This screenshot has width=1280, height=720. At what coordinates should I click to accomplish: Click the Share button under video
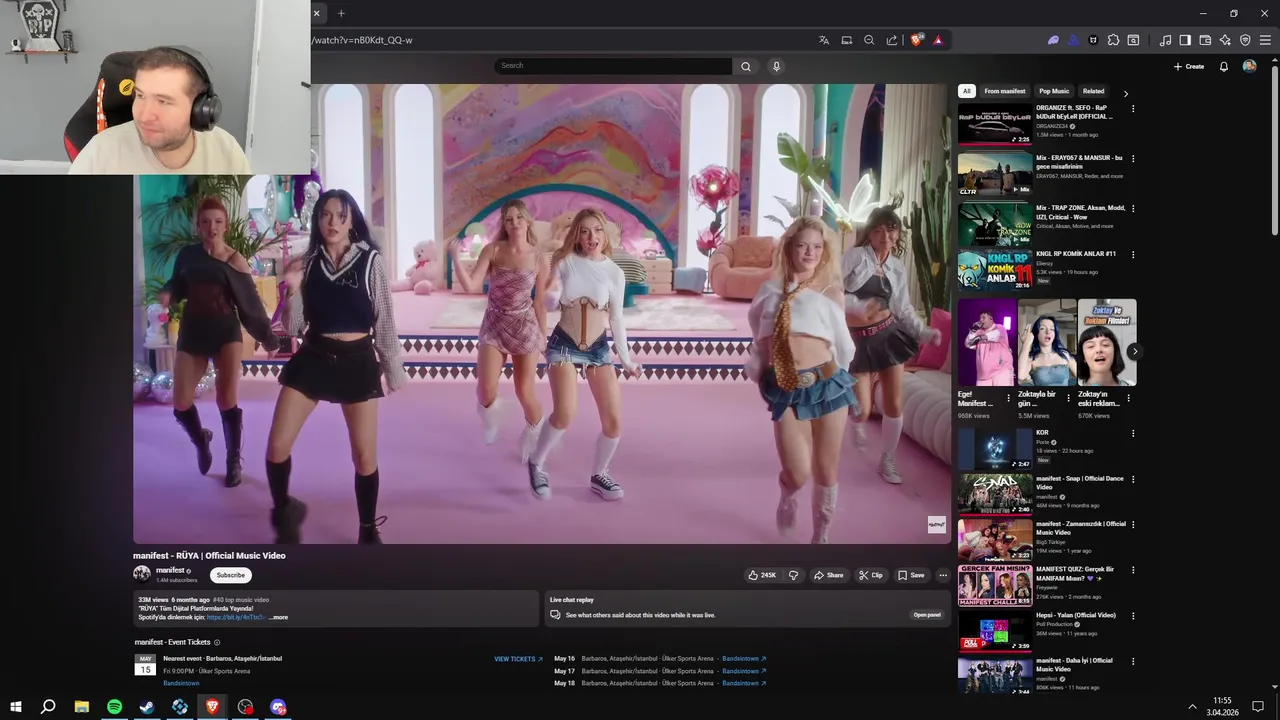pyautogui.click(x=828, y=575)
